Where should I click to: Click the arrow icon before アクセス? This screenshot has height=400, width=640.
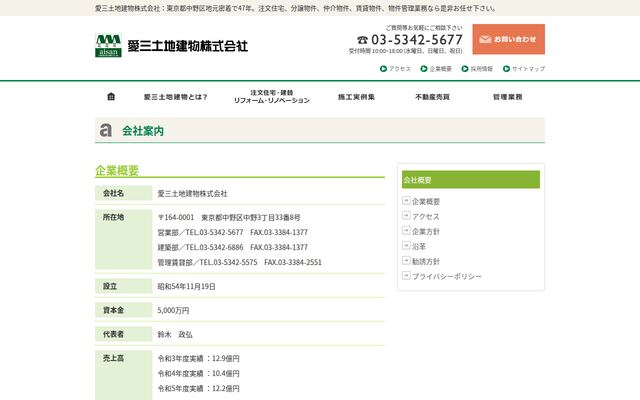(383, 69)
